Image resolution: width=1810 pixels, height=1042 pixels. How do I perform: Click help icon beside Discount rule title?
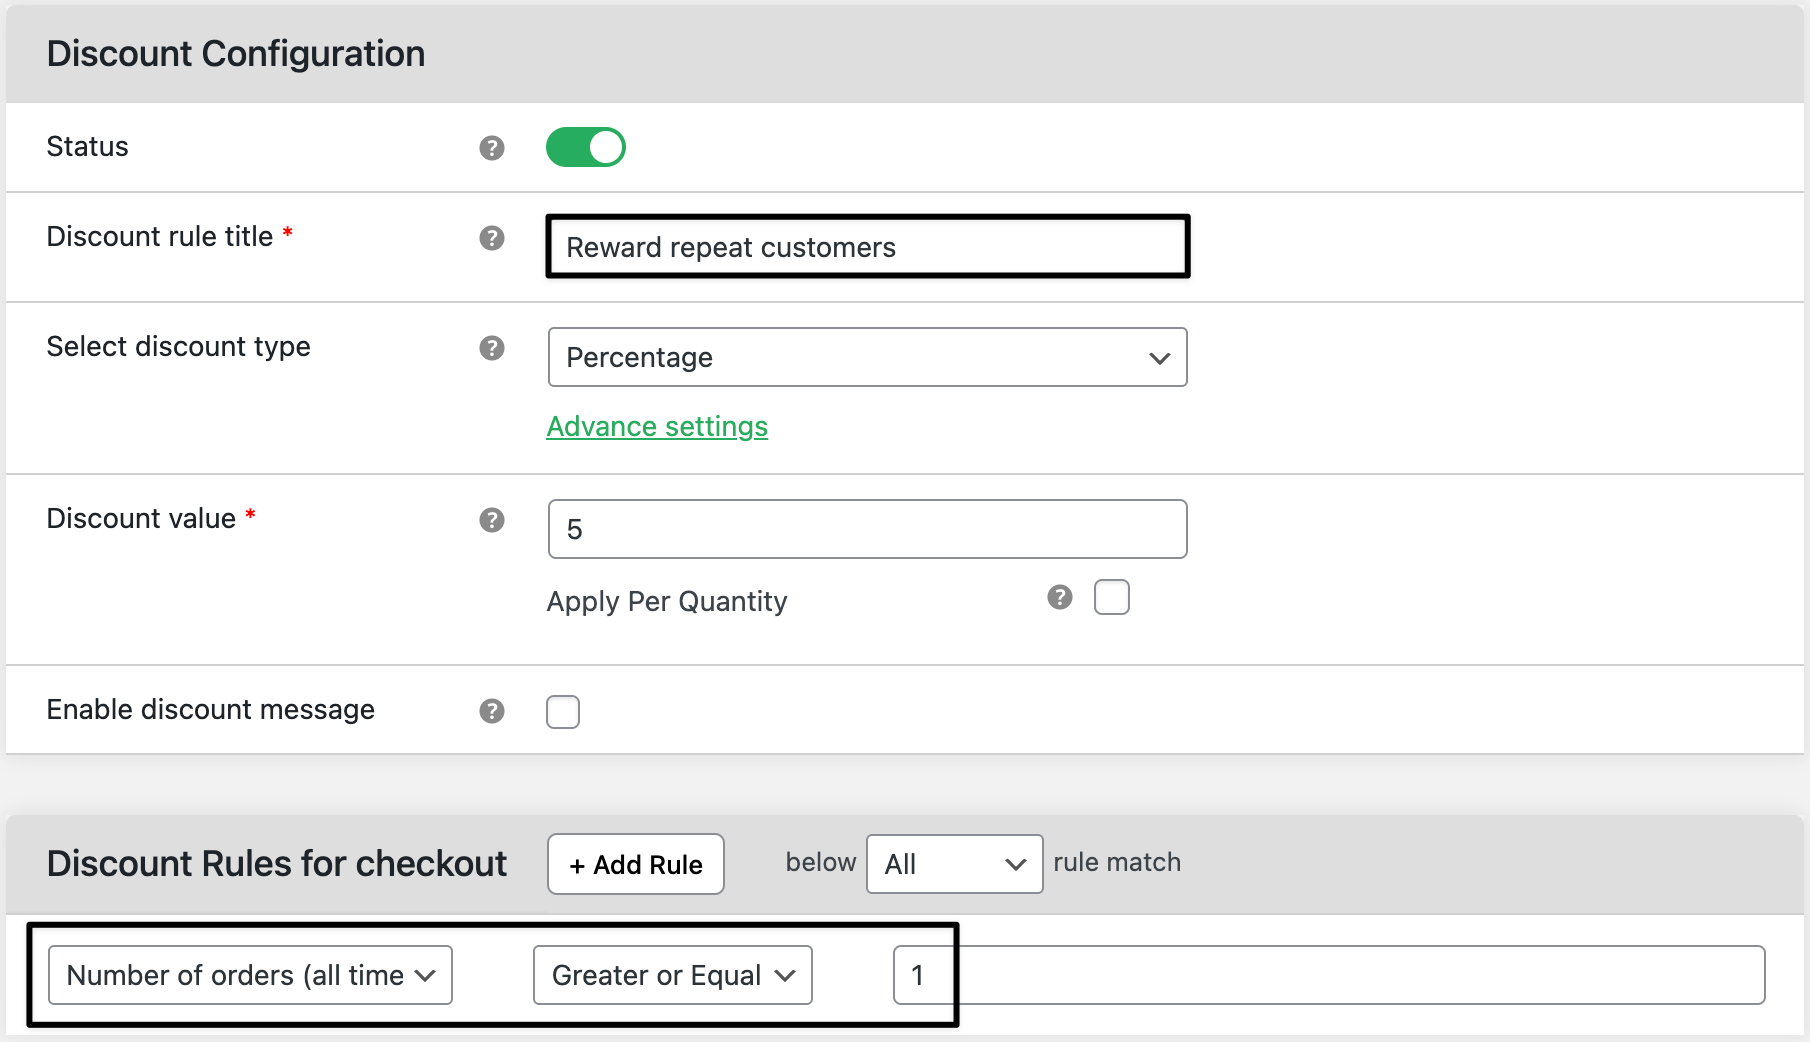click(x=491, y=238)
